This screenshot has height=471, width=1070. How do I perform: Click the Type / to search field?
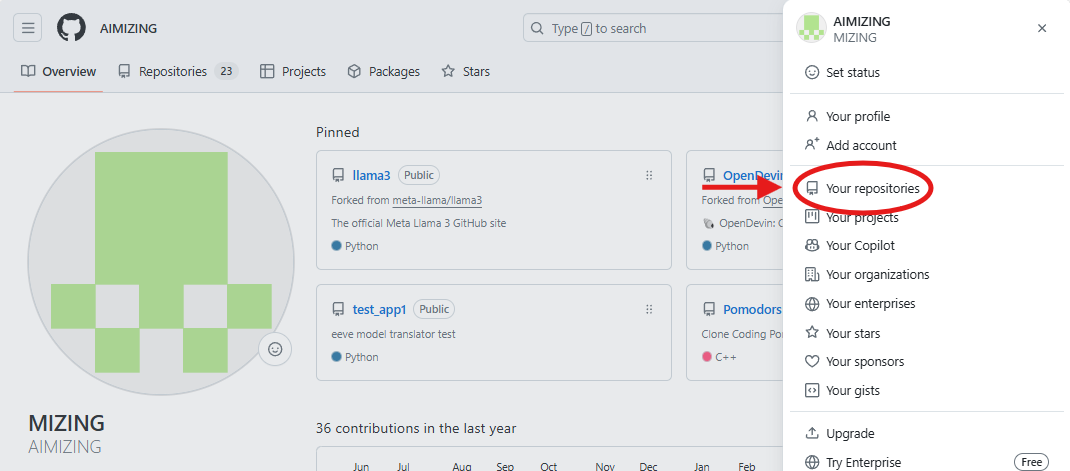click(652, 29)
